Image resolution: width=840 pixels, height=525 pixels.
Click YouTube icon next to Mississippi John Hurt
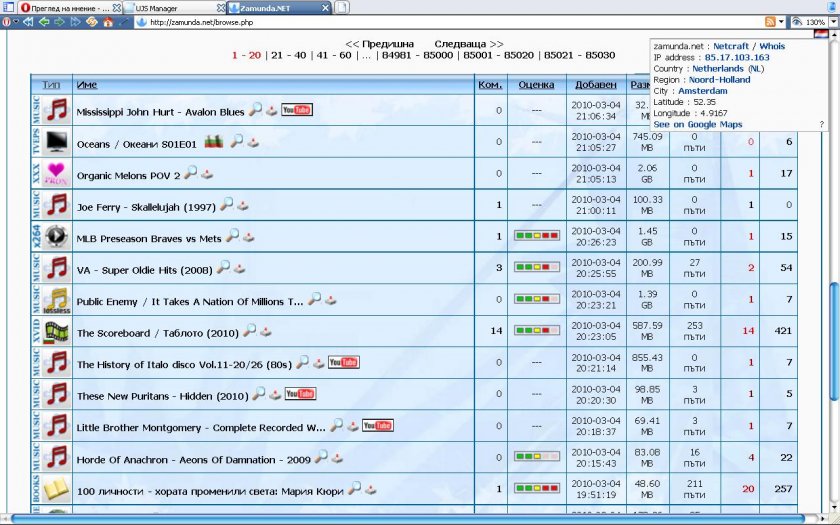[x=297, y=110]
